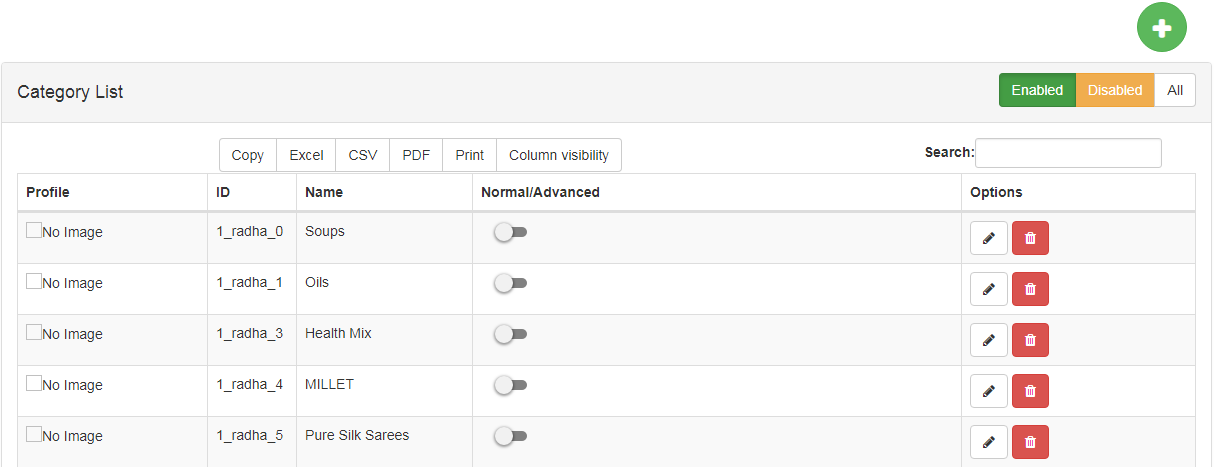Enable Advanced mode toggle for MILLET
The height and width of the screenshot is (467, 1214).
click(x=510, y=385)
